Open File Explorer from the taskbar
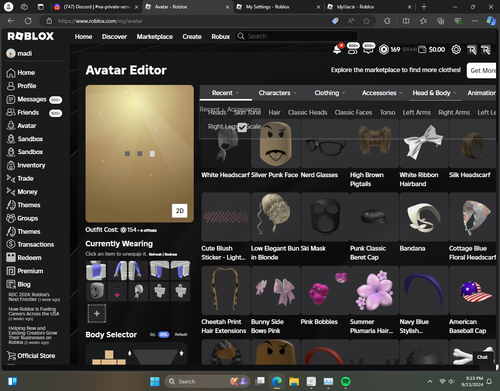The image size is (500, 391). click(294, 381)
